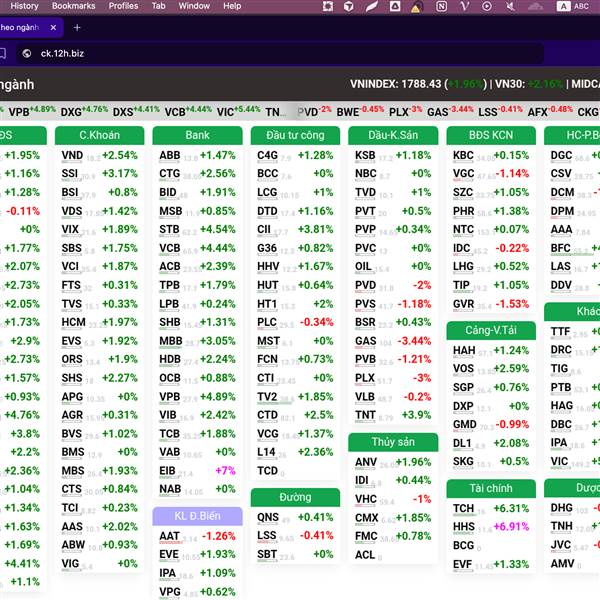The width and height of the screenshot is (600, 600).
Task: Select the Bank sector header
Action: coord(197,135)
